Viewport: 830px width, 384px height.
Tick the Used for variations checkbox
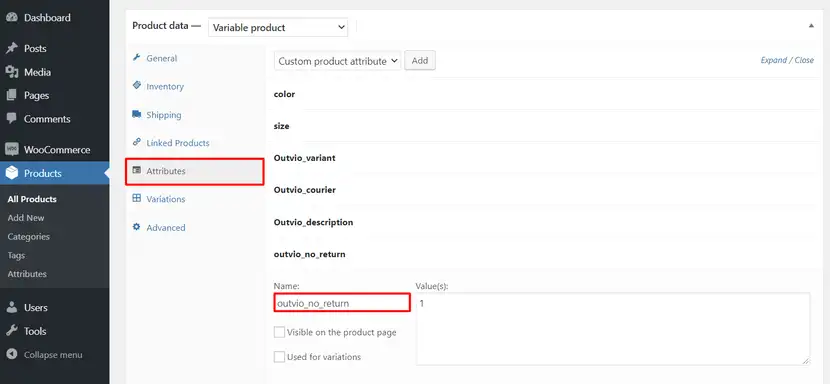279,357
